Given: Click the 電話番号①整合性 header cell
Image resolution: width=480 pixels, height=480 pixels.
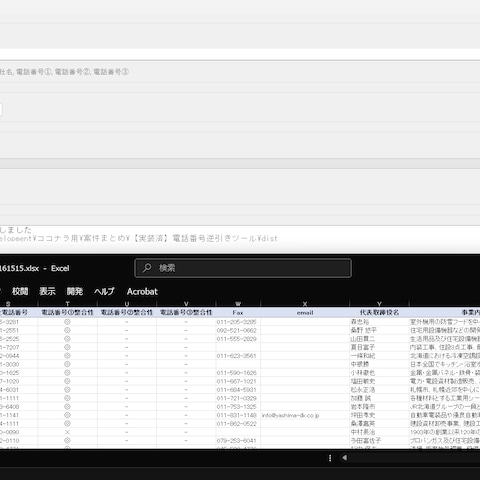Looking at the screenshot, I should pyautogui.click(x=67, y=312).
